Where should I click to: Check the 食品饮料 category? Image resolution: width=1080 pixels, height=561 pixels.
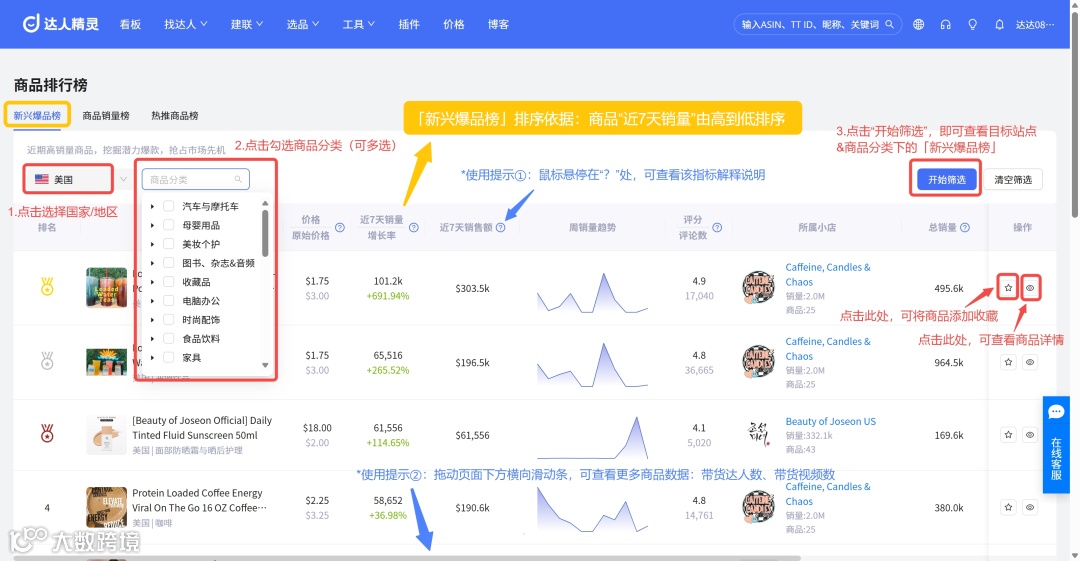[168, 338]
